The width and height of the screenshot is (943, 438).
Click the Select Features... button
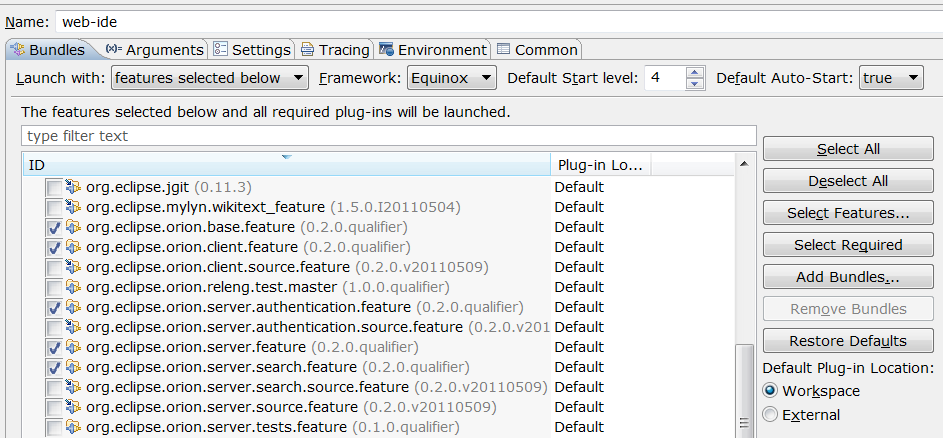click(x=848, y=213)
